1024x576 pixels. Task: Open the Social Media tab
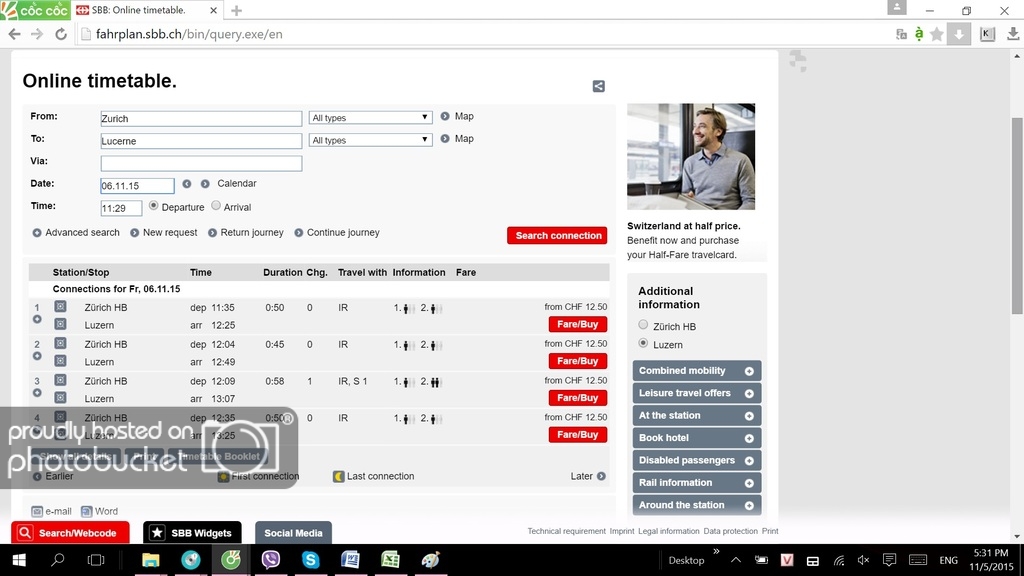click(x=293, y=533)
